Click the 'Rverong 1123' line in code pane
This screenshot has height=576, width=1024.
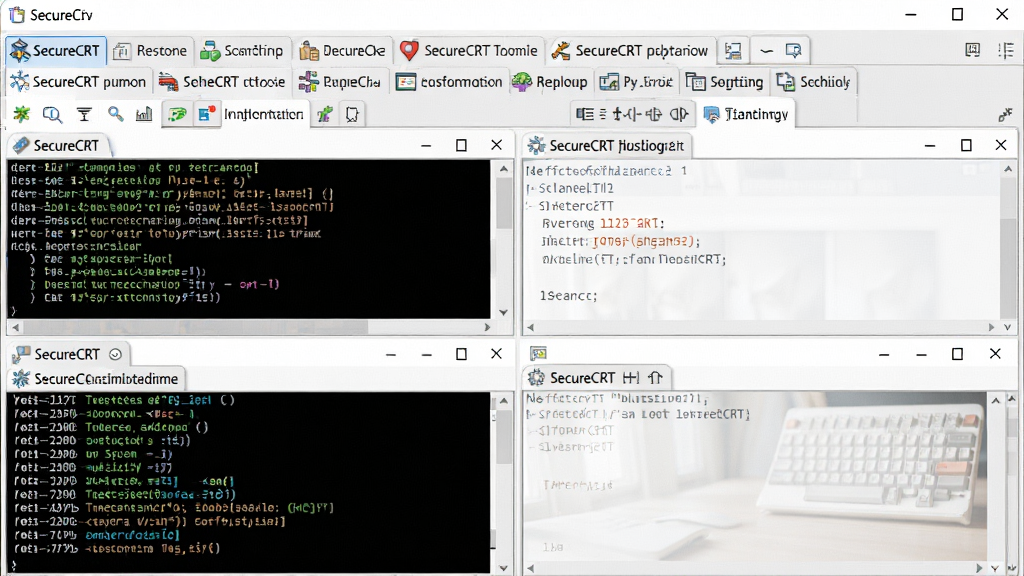[x=603, y=223]
